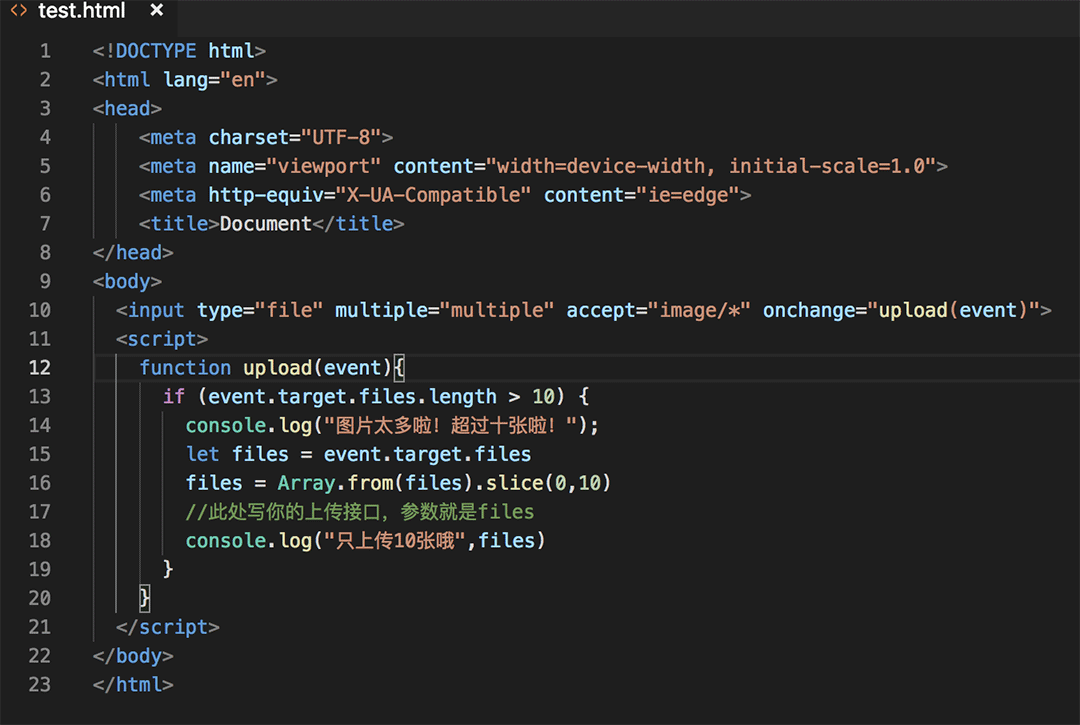The image size is (1080, 725).
Task: Click the opening body tag
Action: [x=127, y=282]
